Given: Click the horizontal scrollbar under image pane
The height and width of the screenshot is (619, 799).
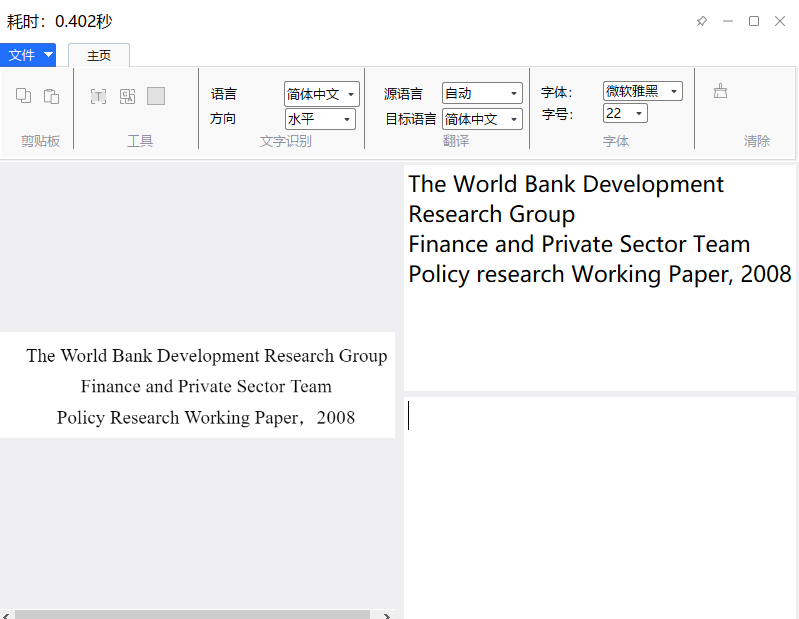Looking at the screenshot, I should [192, 614].
